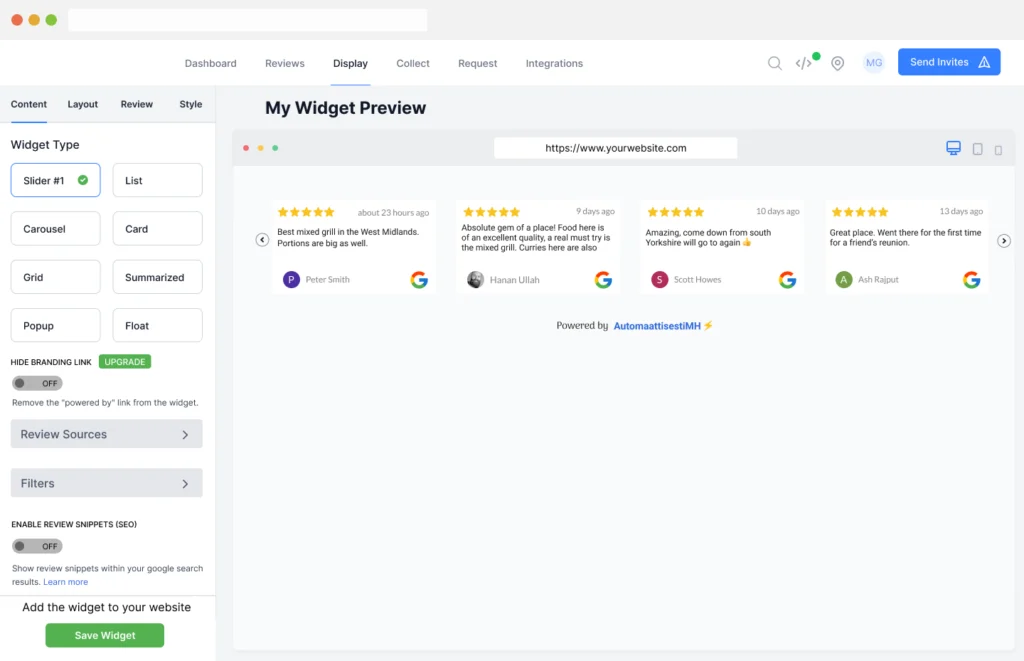This screenshot has width=1024, height=661.
Task: Click next arrow on review slider
Action: (x=1004, y=241)
